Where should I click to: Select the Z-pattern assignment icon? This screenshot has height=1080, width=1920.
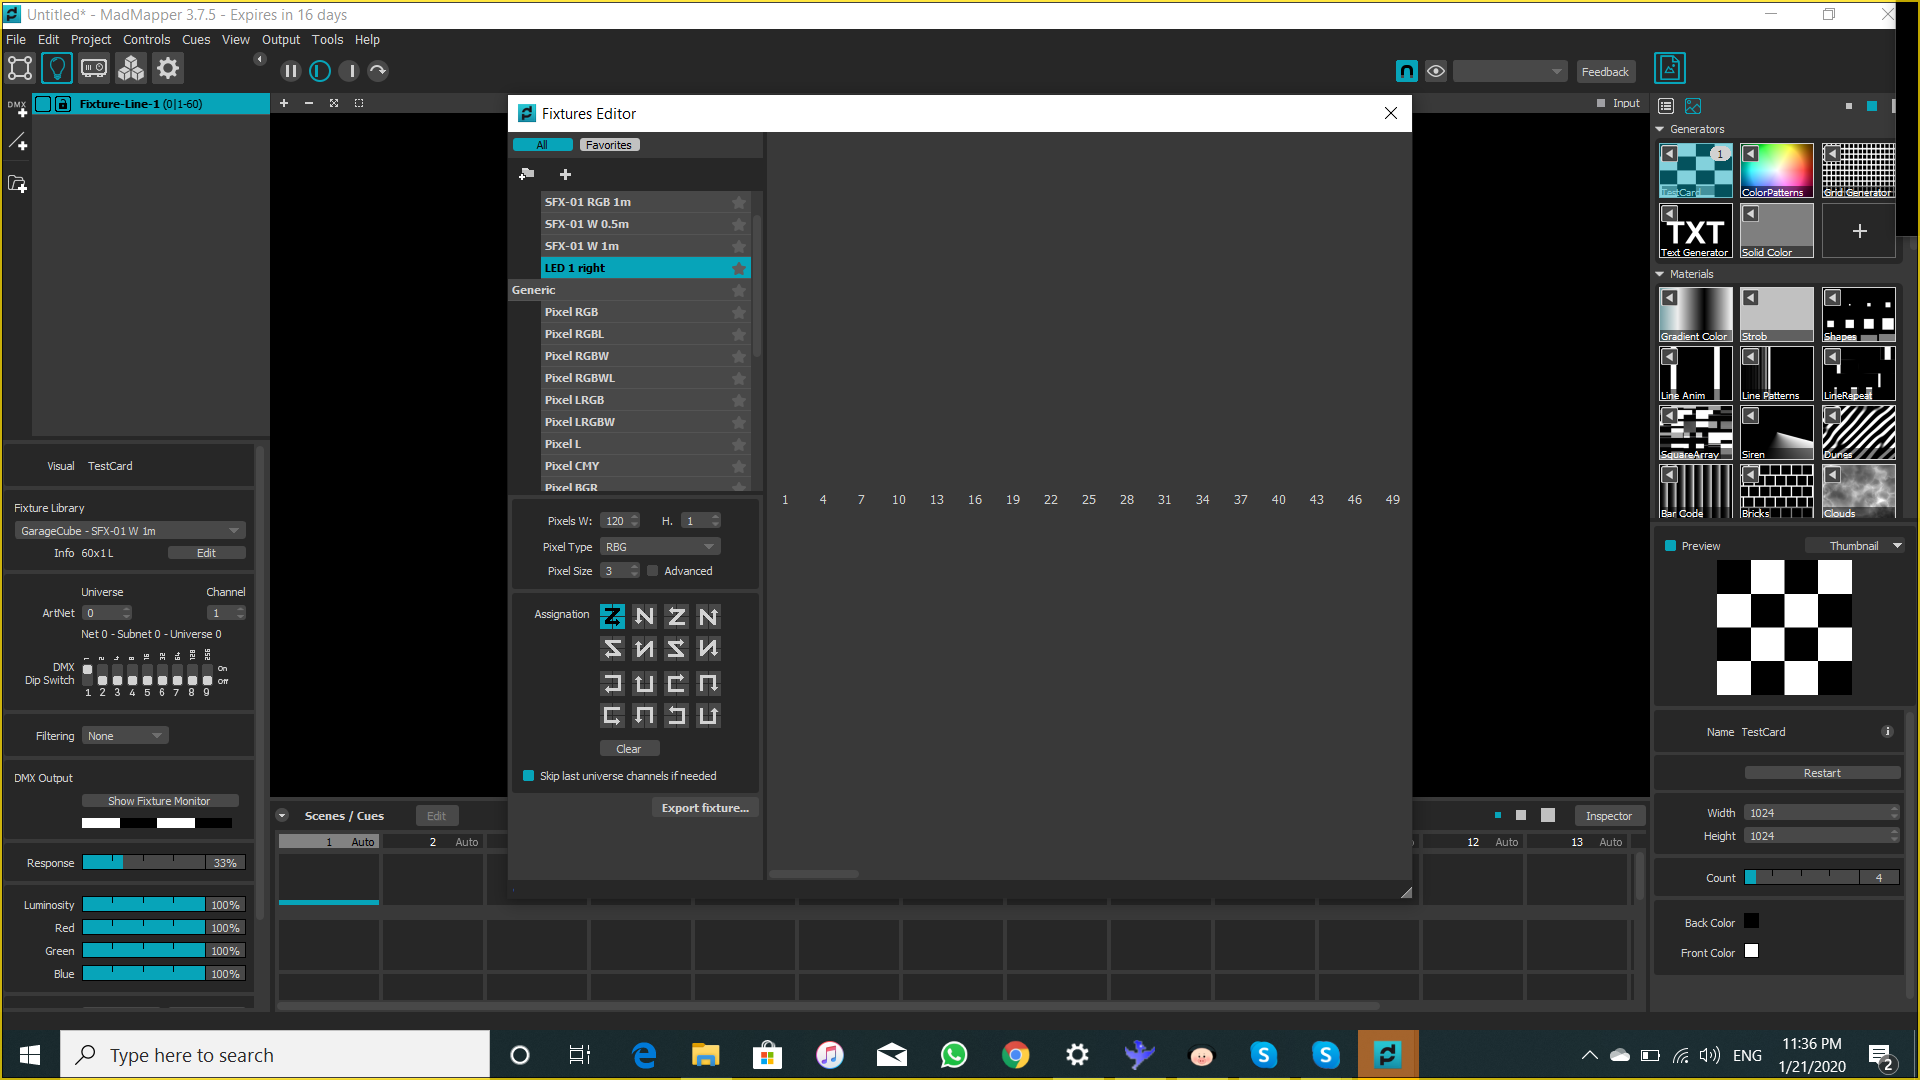coord(611,616)
